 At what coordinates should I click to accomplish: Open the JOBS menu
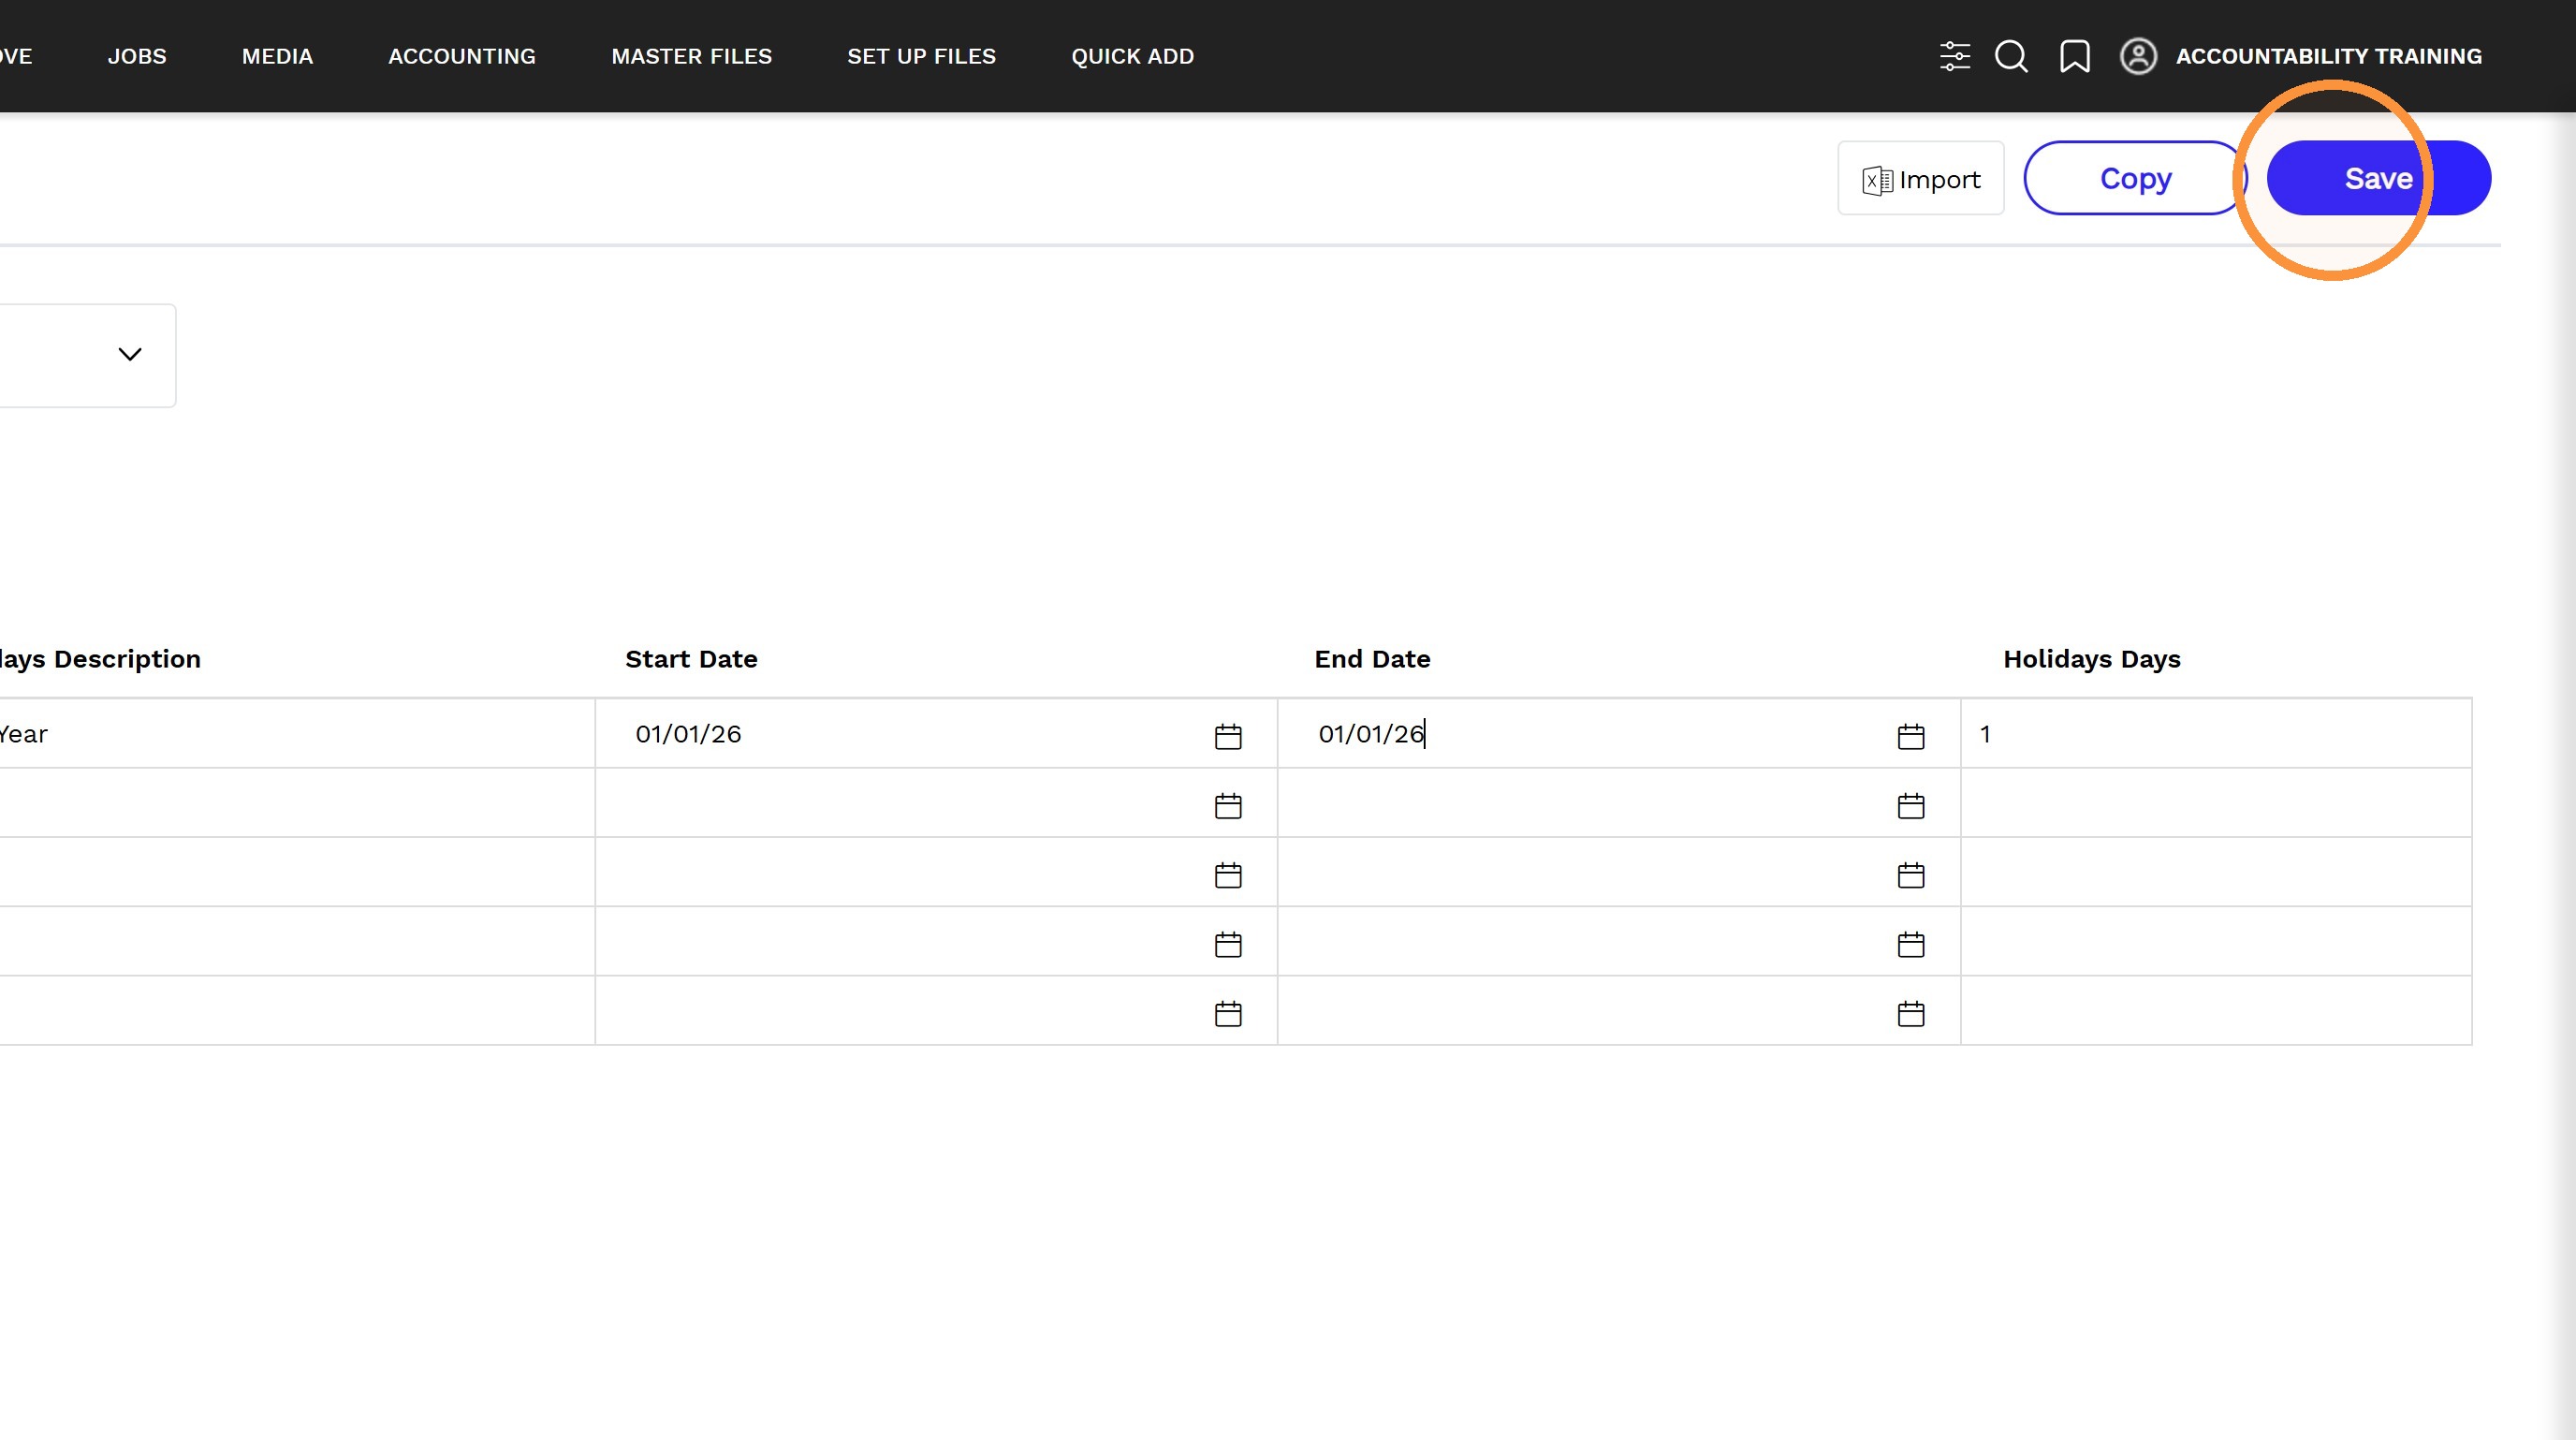click(137, 56)
